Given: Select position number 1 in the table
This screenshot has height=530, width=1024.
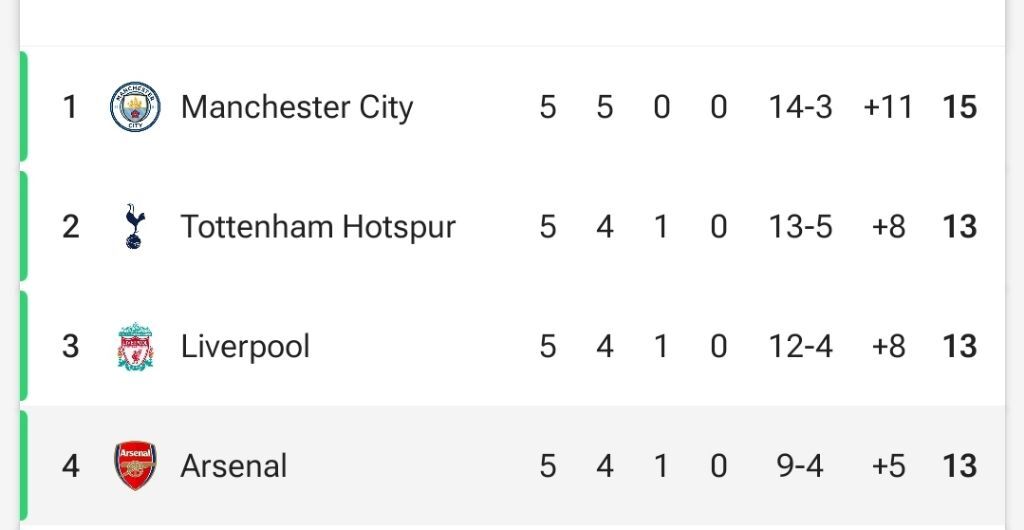Looking at the screenshot, I should [70, 107].
